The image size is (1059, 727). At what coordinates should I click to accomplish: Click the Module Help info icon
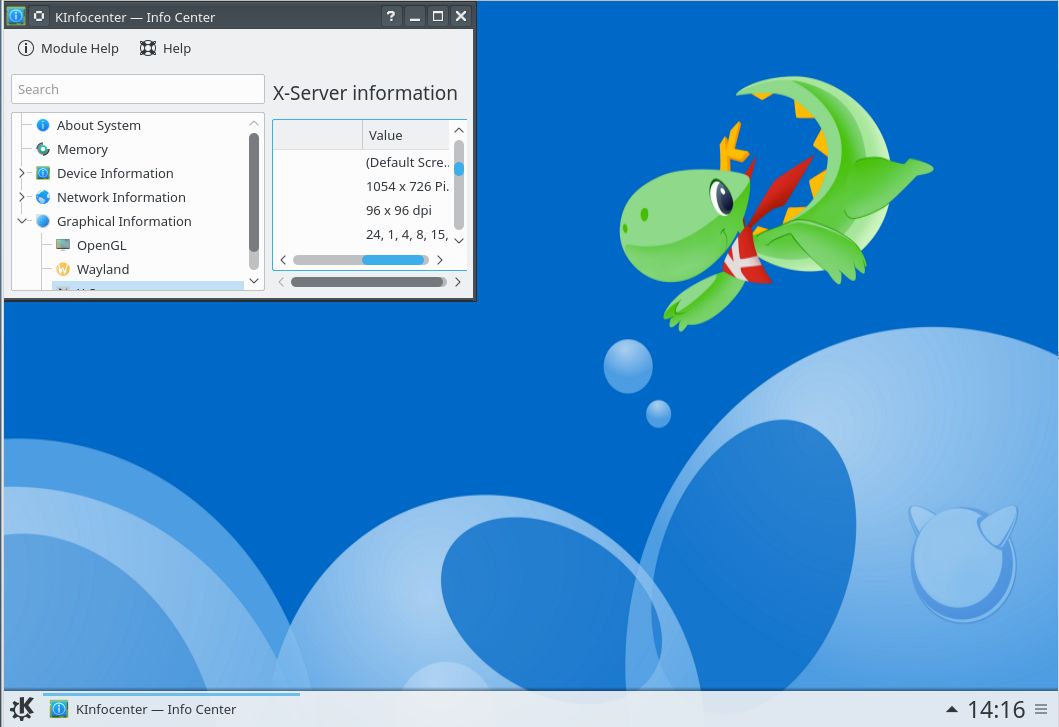[26, 48]
